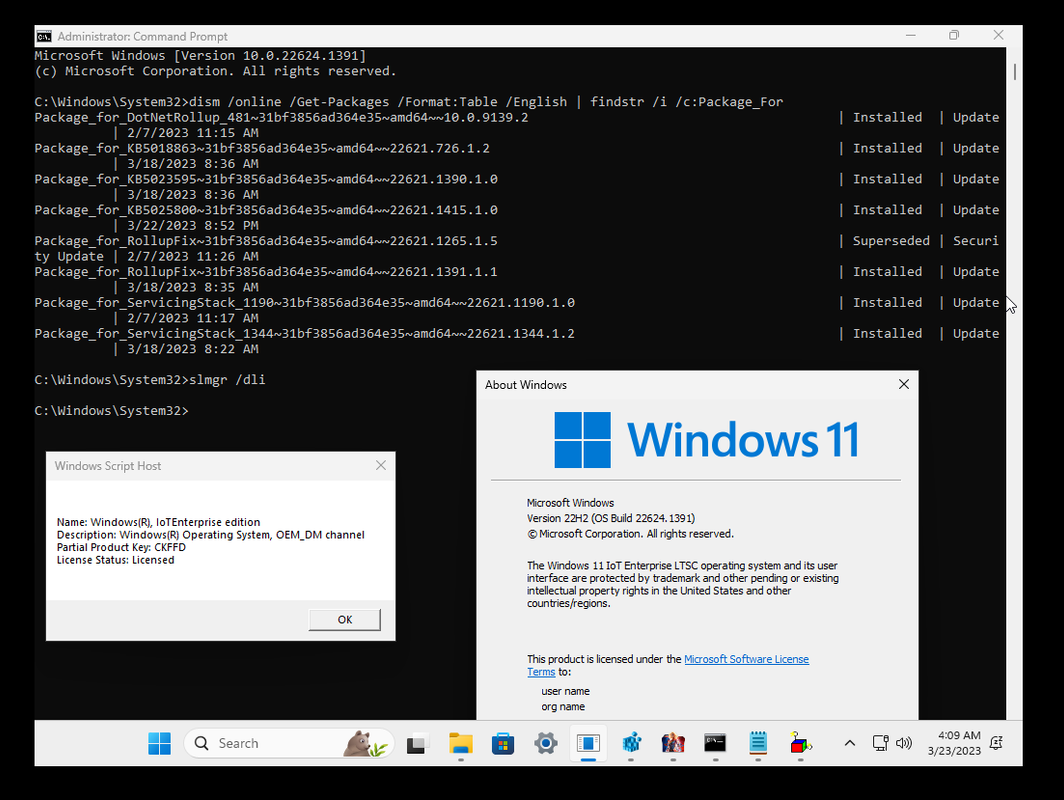Viewport: 1064px width, 800px height.
Task: Click the 'Name: Windows(R), IoTEnterprise edition' line
Action: pyautogui.click(x=158, y=522)
